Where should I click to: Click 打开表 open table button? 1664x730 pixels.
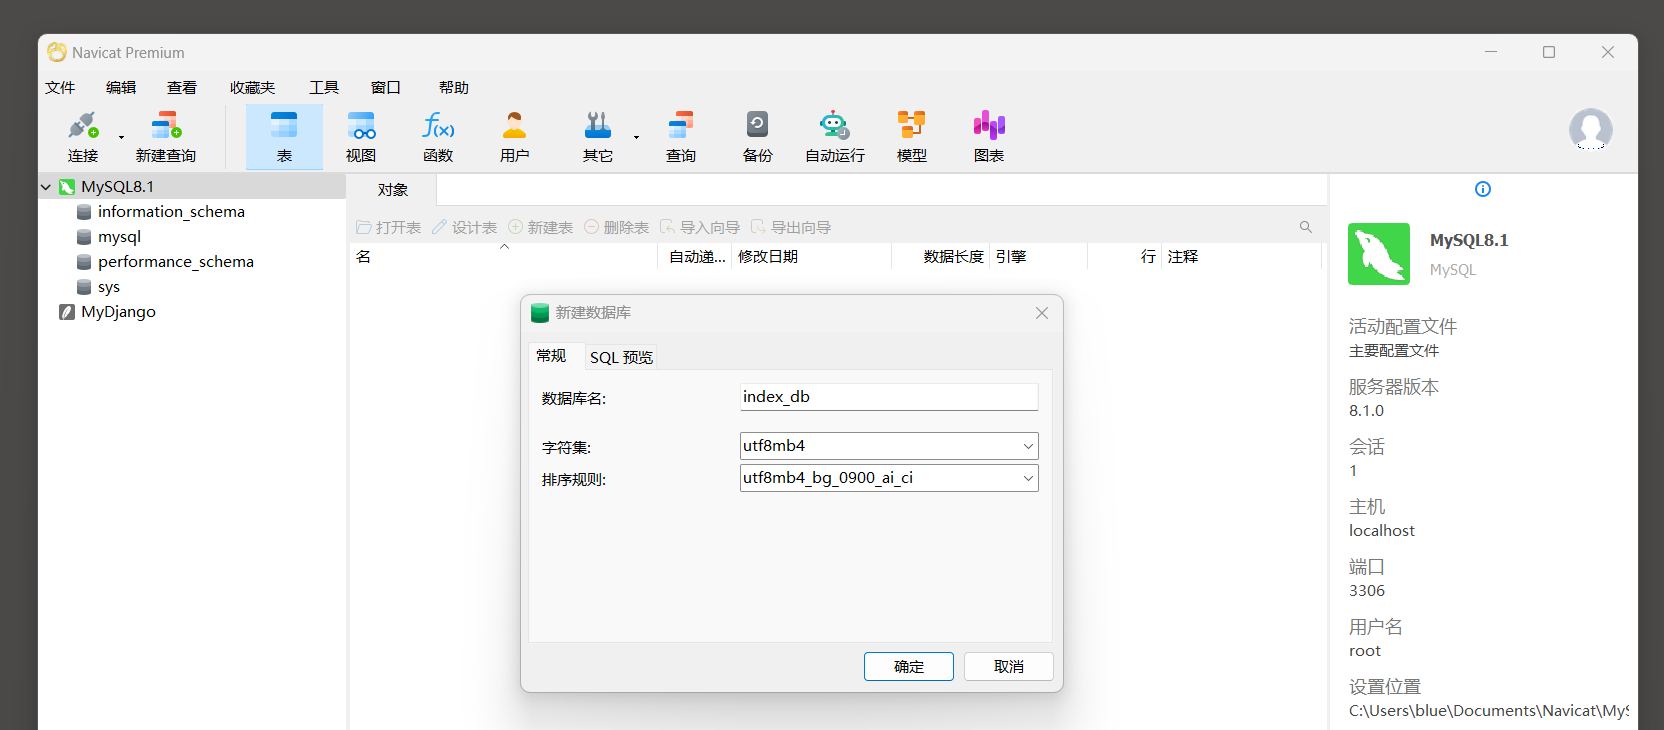pyautogui.click(x=389, y=227)
